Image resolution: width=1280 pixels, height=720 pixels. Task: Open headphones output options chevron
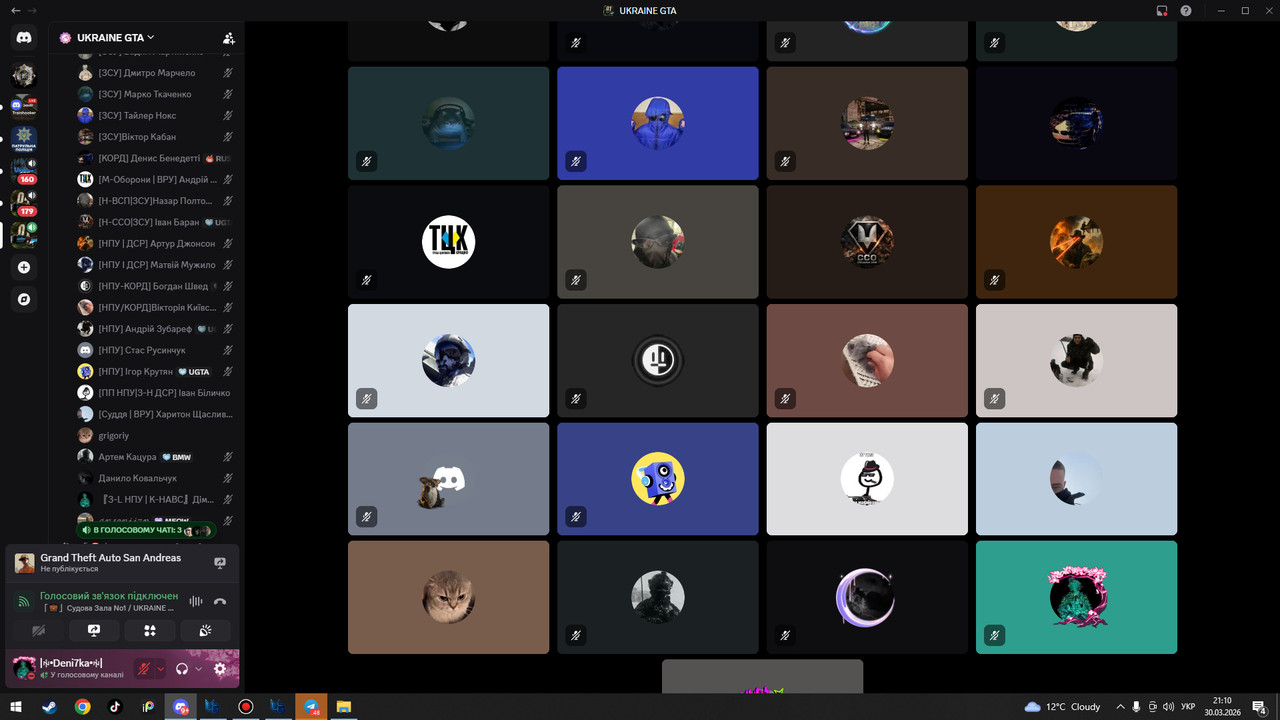click(198, 669)
